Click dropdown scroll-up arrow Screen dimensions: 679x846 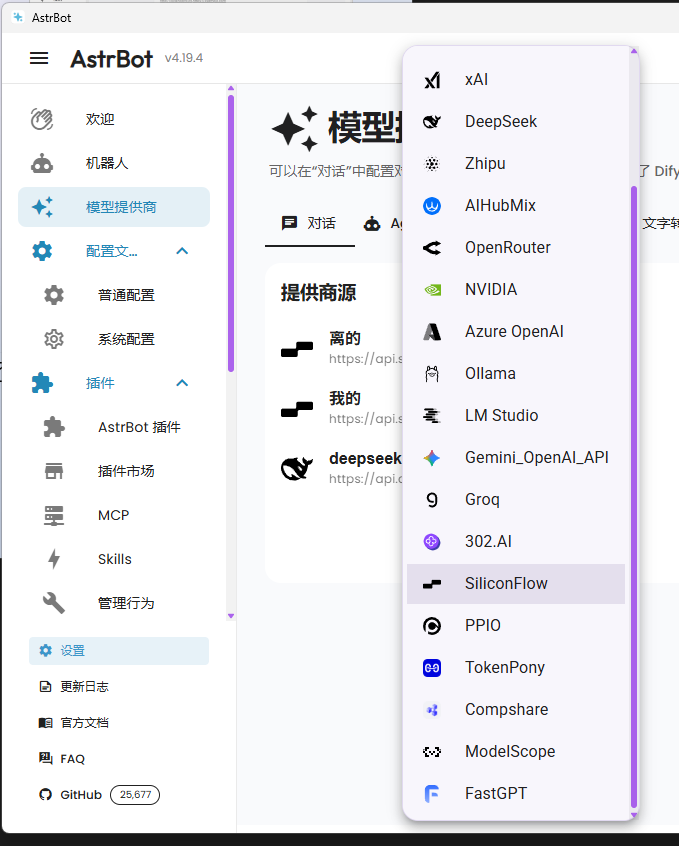634,51
